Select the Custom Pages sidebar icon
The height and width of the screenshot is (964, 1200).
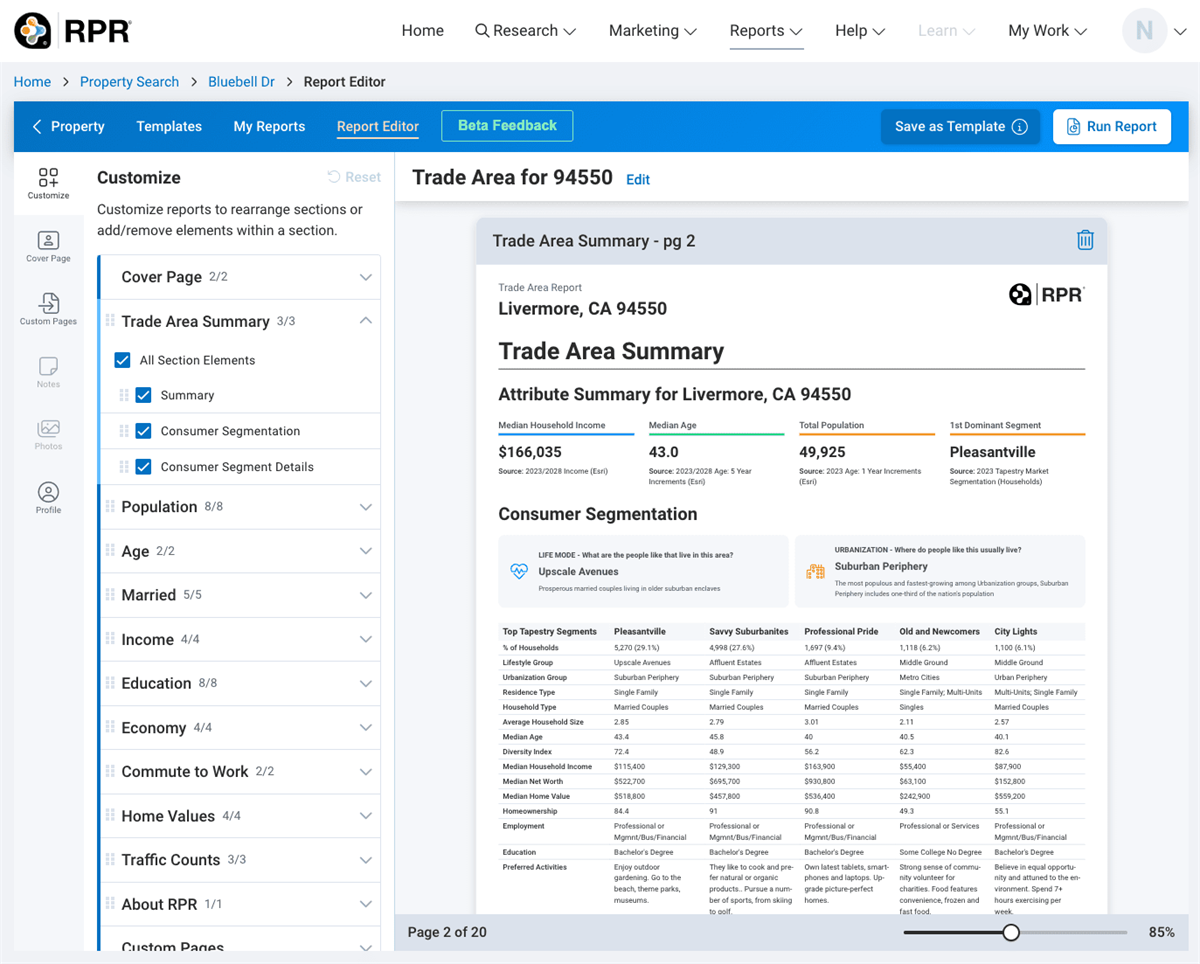pos(47,310)
